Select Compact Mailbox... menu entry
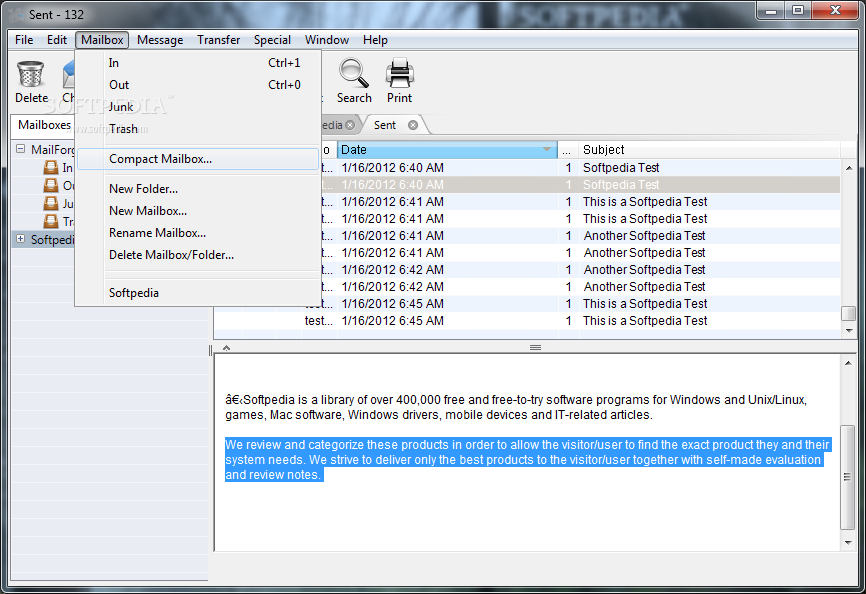The image size is (866, 594). (198, 159)
